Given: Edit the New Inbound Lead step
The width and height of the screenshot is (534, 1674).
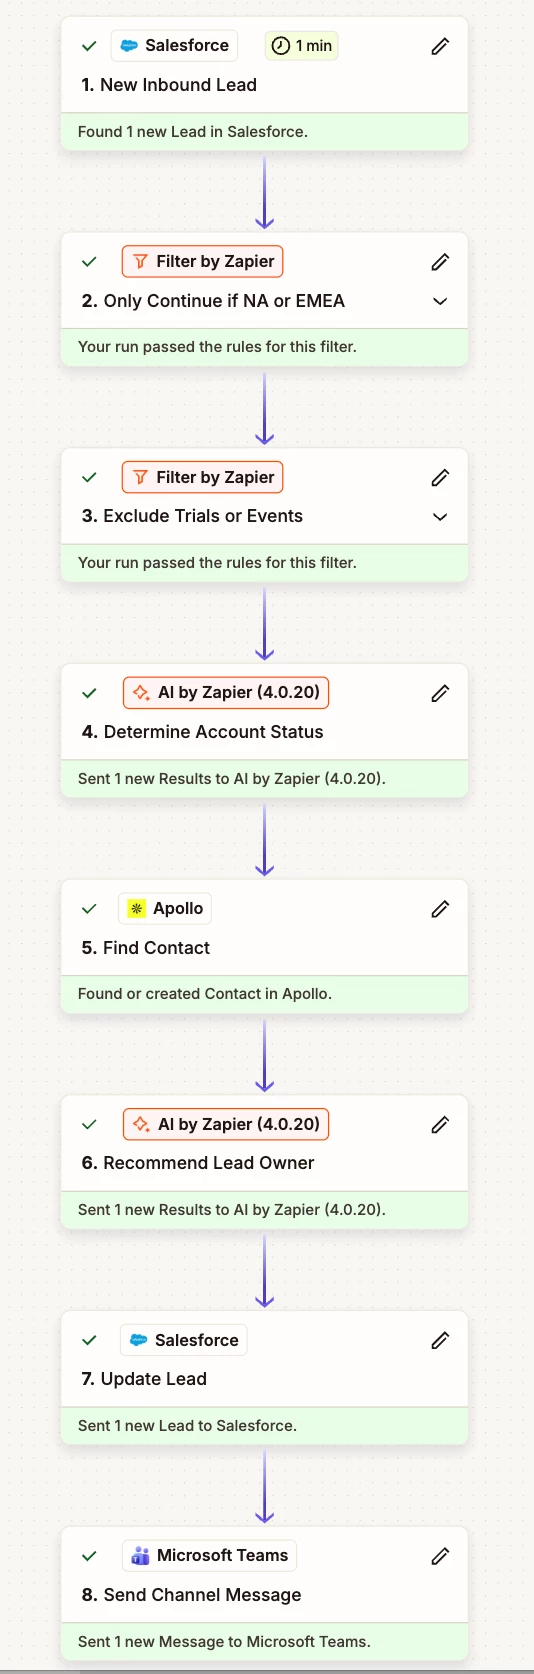Looking at the screenshot, I should (x=440, y=46).
